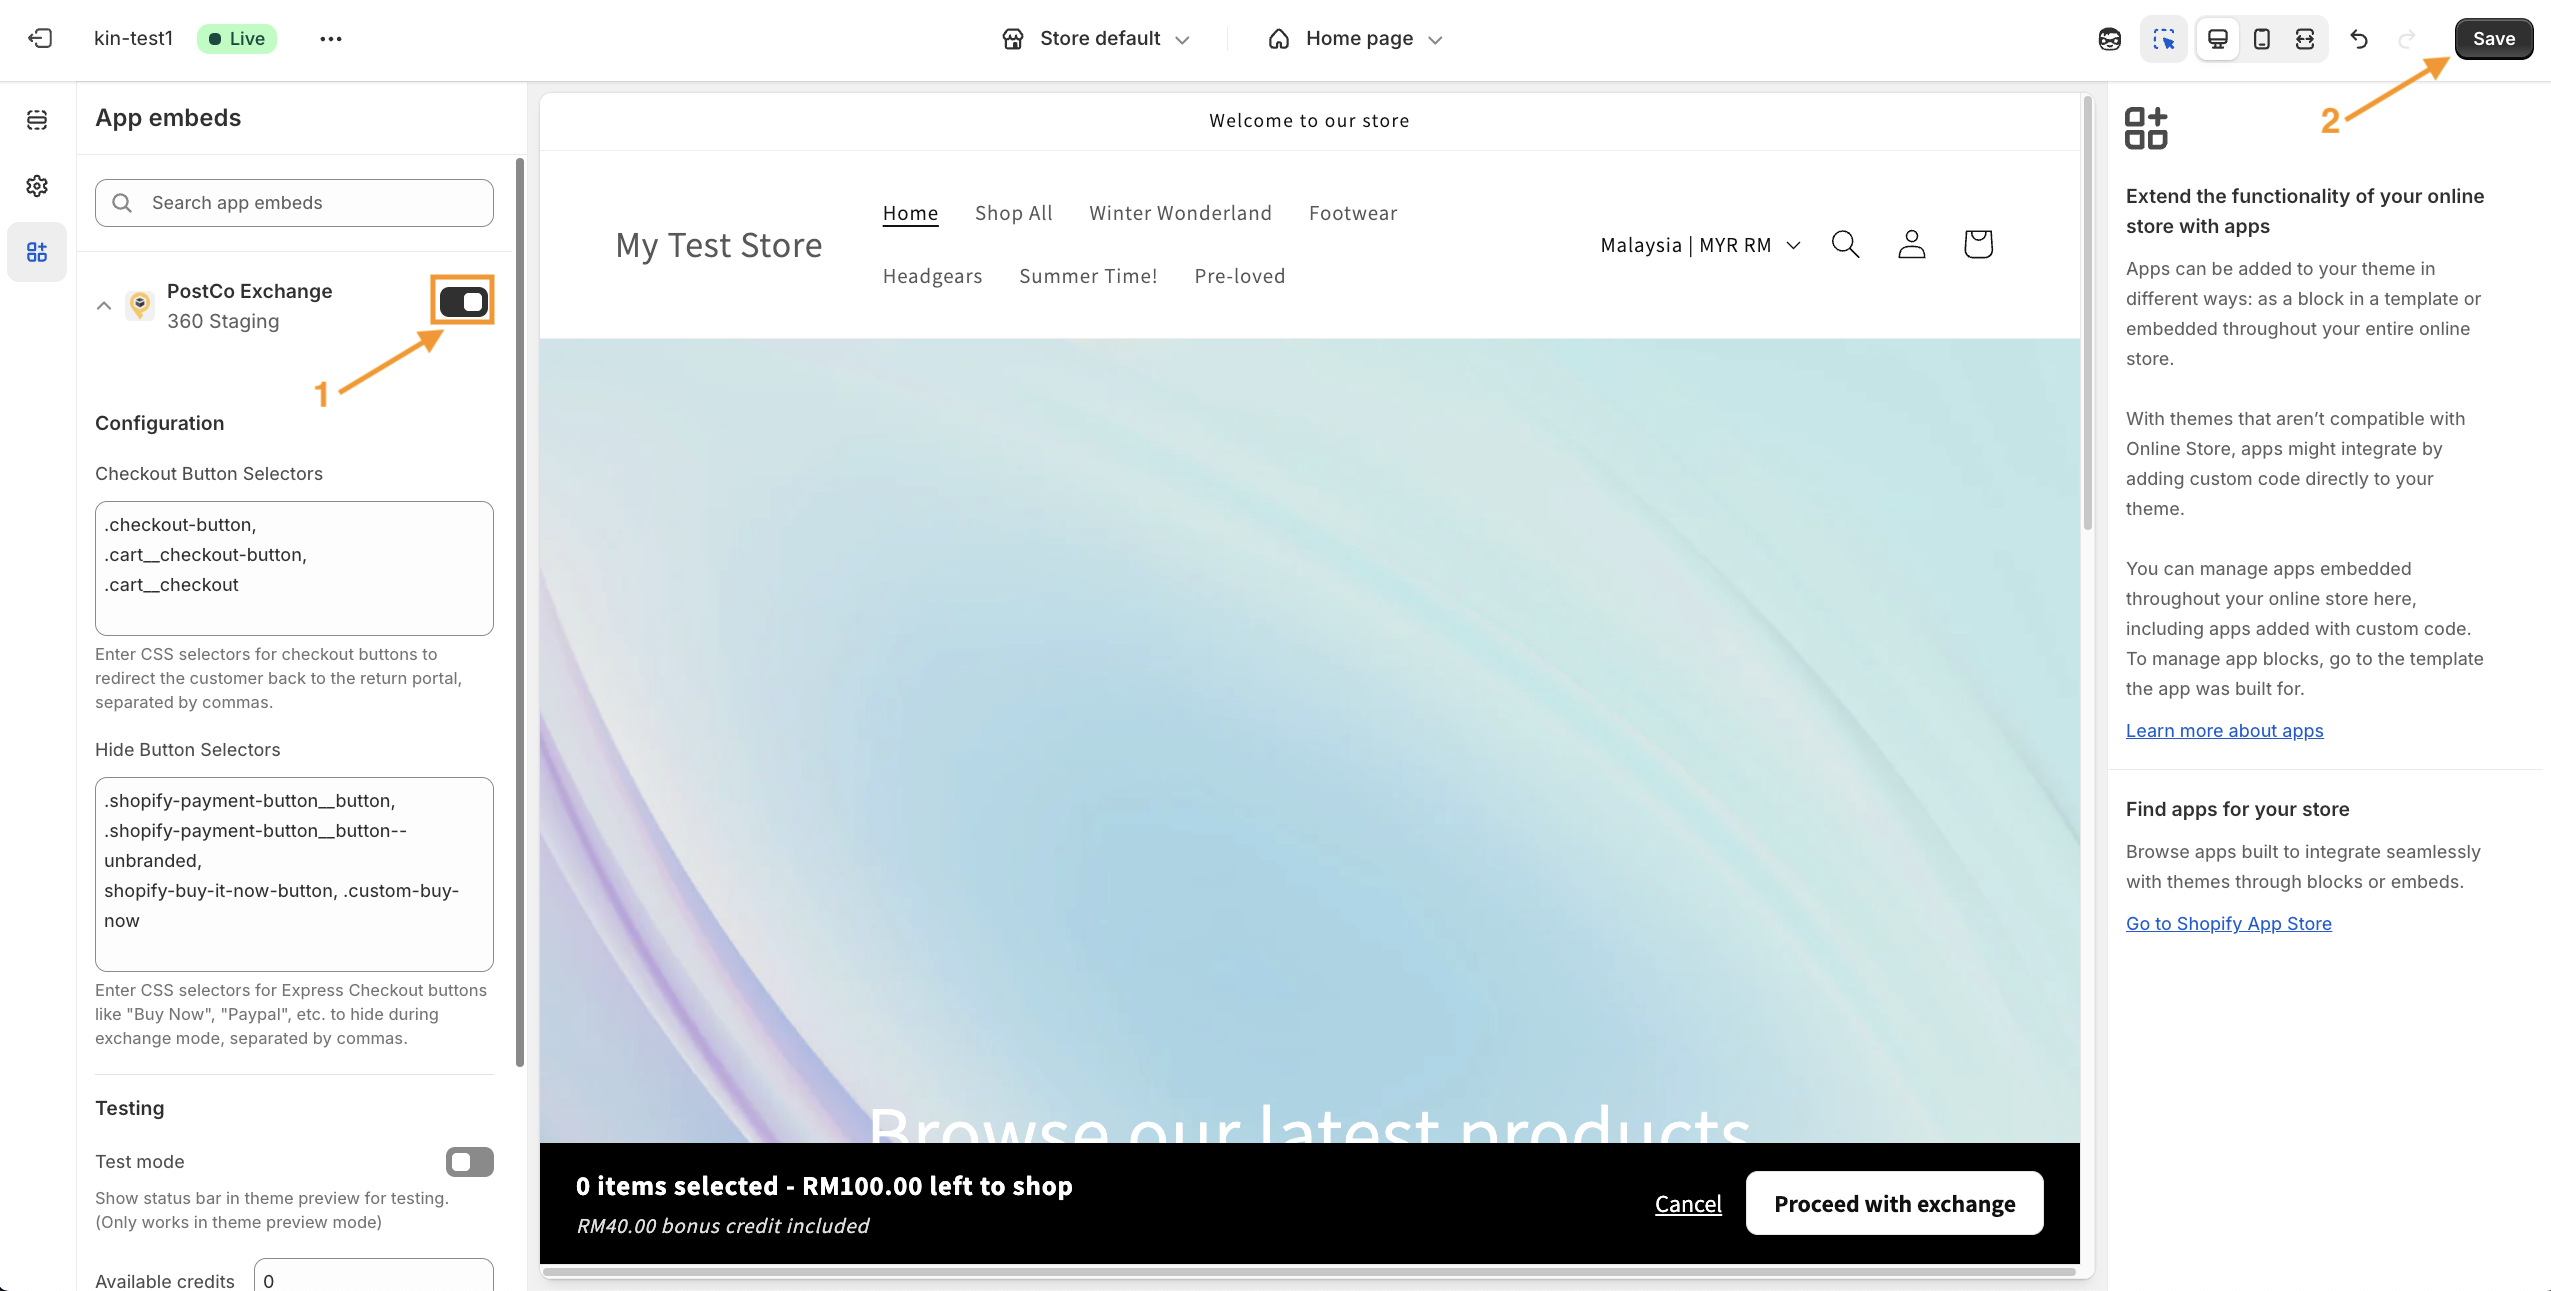Click the Hide Button Selectors textarea
The height and width of the screenshot is (1291, 2551).
pyautogui.click(x=294, y=874)
